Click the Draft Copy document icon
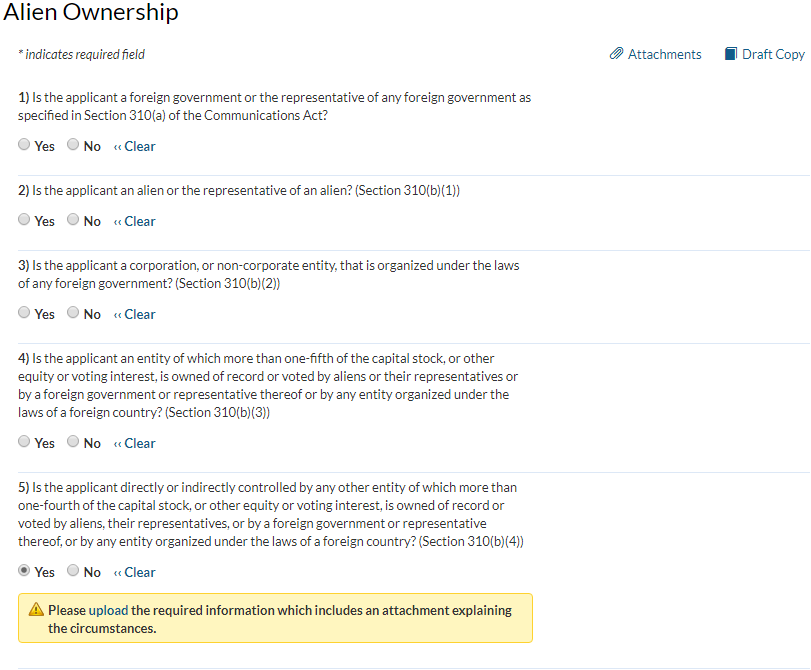The image size is (811, 670). tap(730, 54)
